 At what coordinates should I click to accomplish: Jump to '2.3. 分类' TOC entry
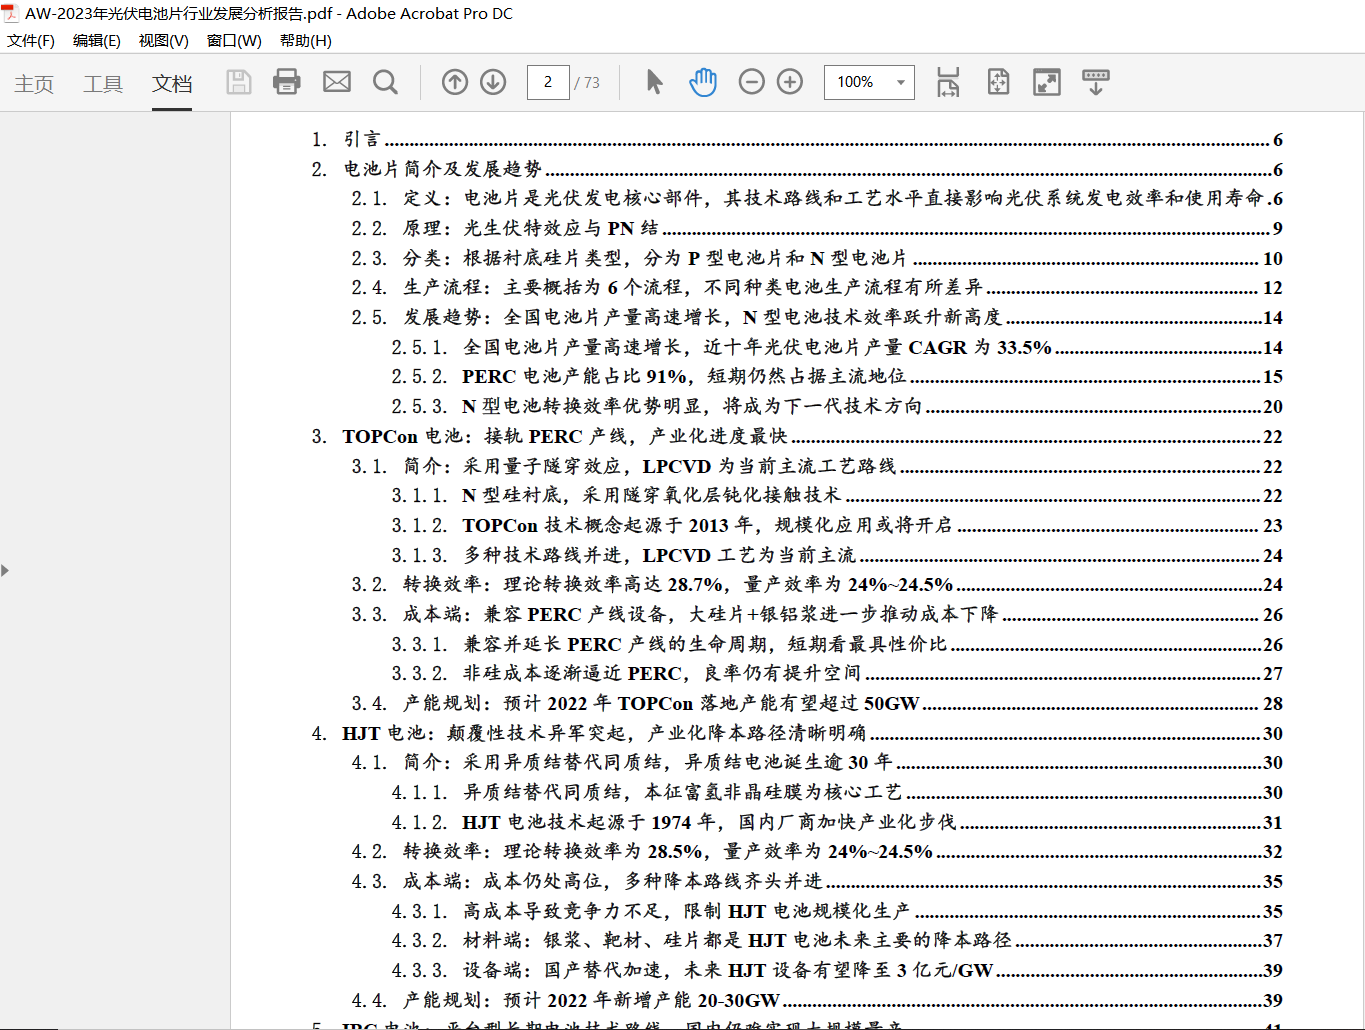(817, 258)
